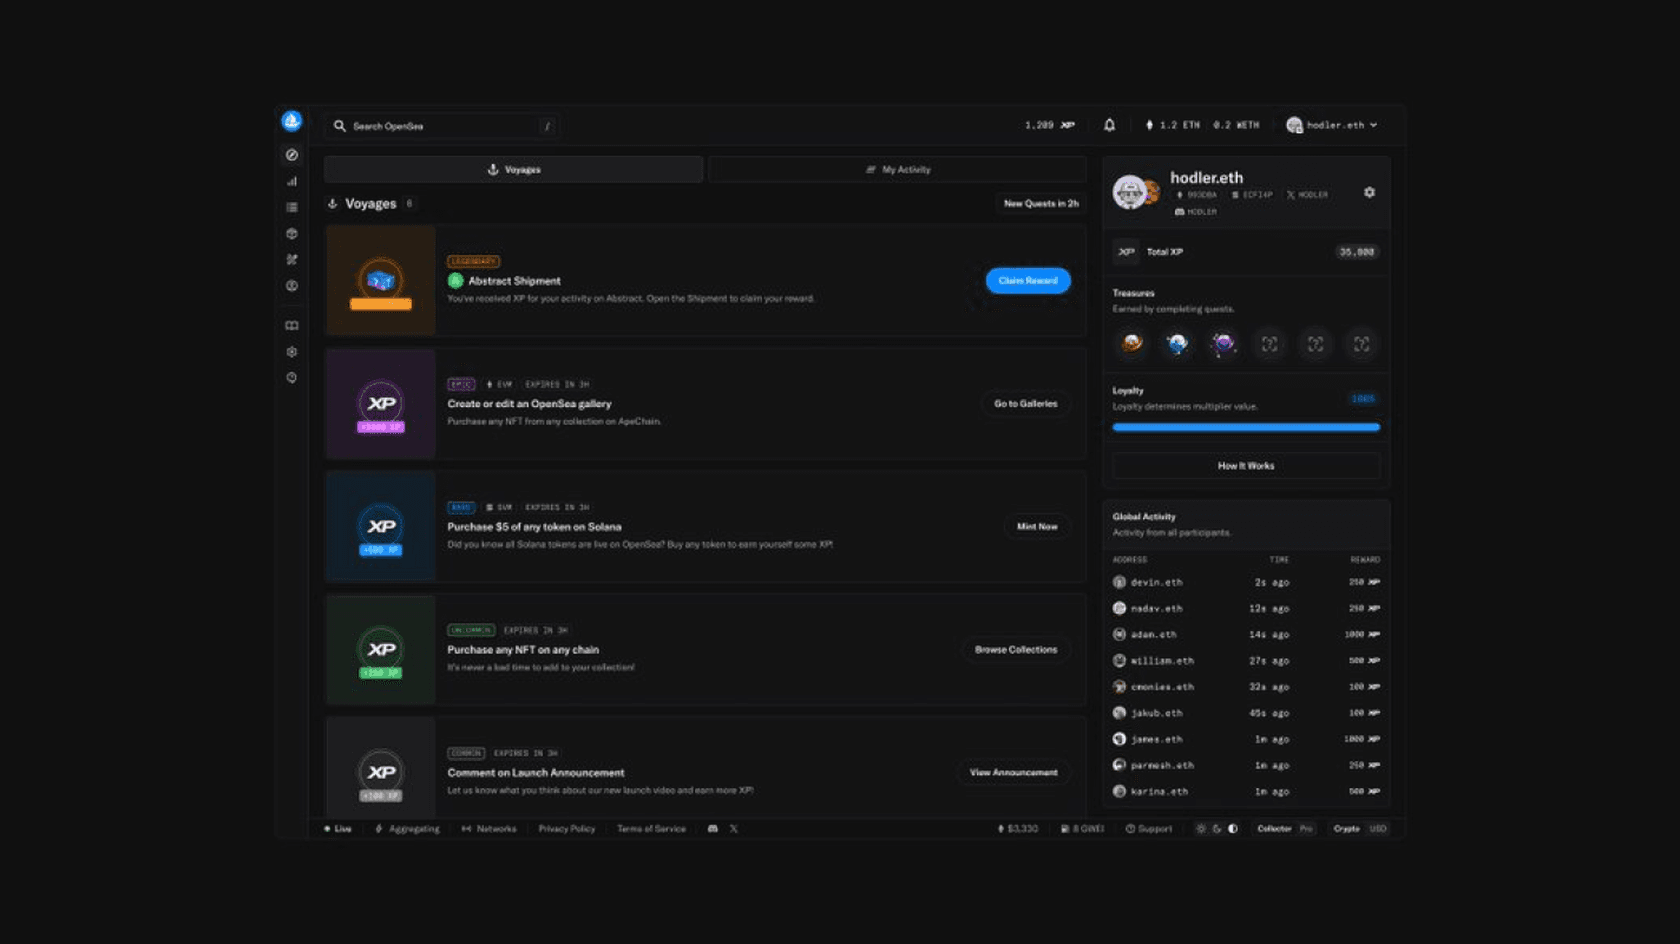Switch currency display to Crypto
Viewport: 1680px width, 944px height.
point(1346,828)
